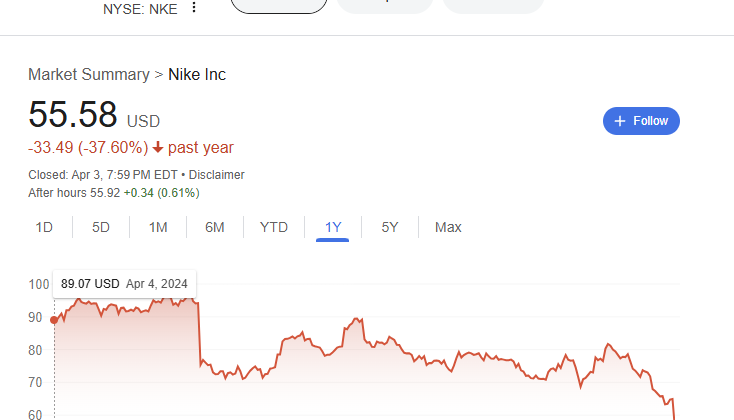The height and width of the screenshot is (420, 734).
Task: Open the three-dot menu beside NYSE: NKE
Action: point(194,7)
